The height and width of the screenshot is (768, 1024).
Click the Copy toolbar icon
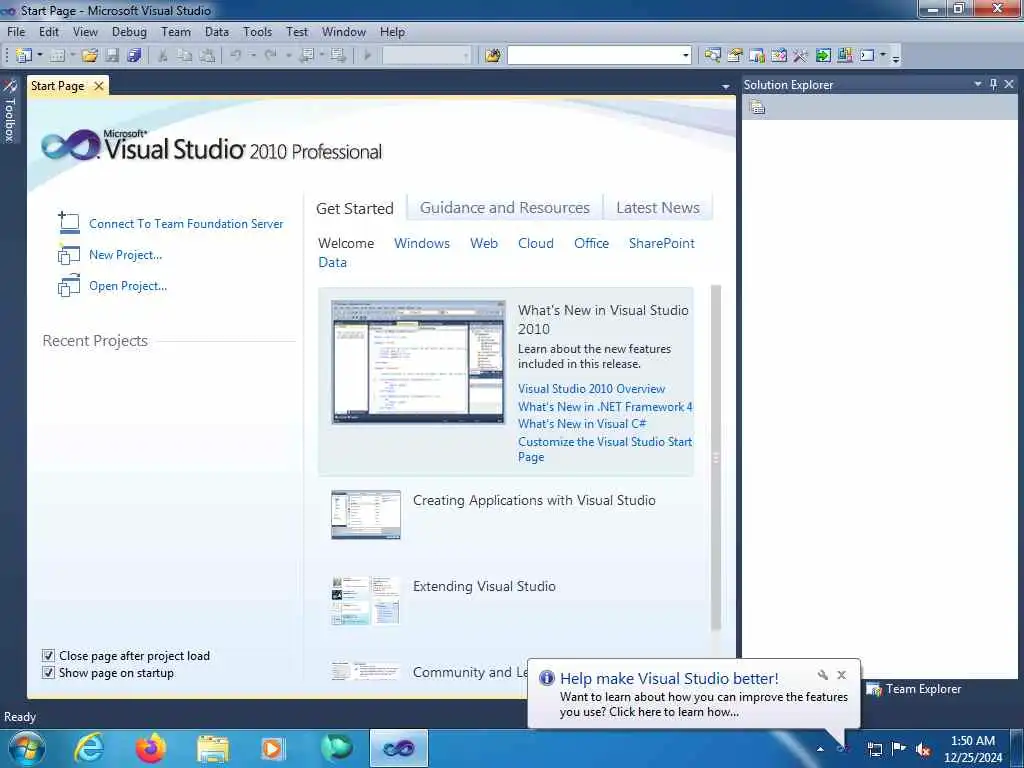tap(185, 56)
